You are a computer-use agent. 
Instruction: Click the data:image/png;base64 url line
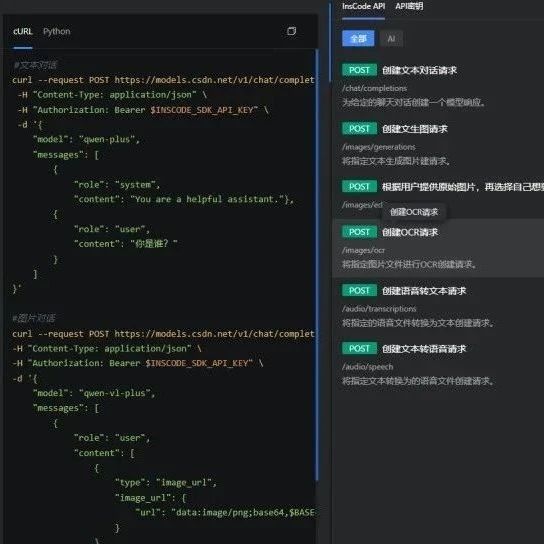[x=225, y=512]
